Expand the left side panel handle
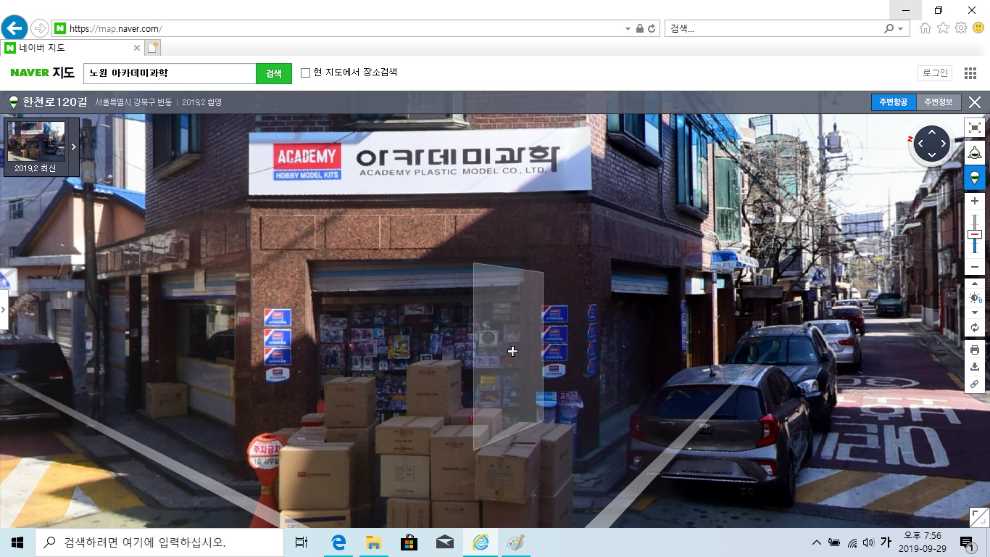 tap(4, 310)
